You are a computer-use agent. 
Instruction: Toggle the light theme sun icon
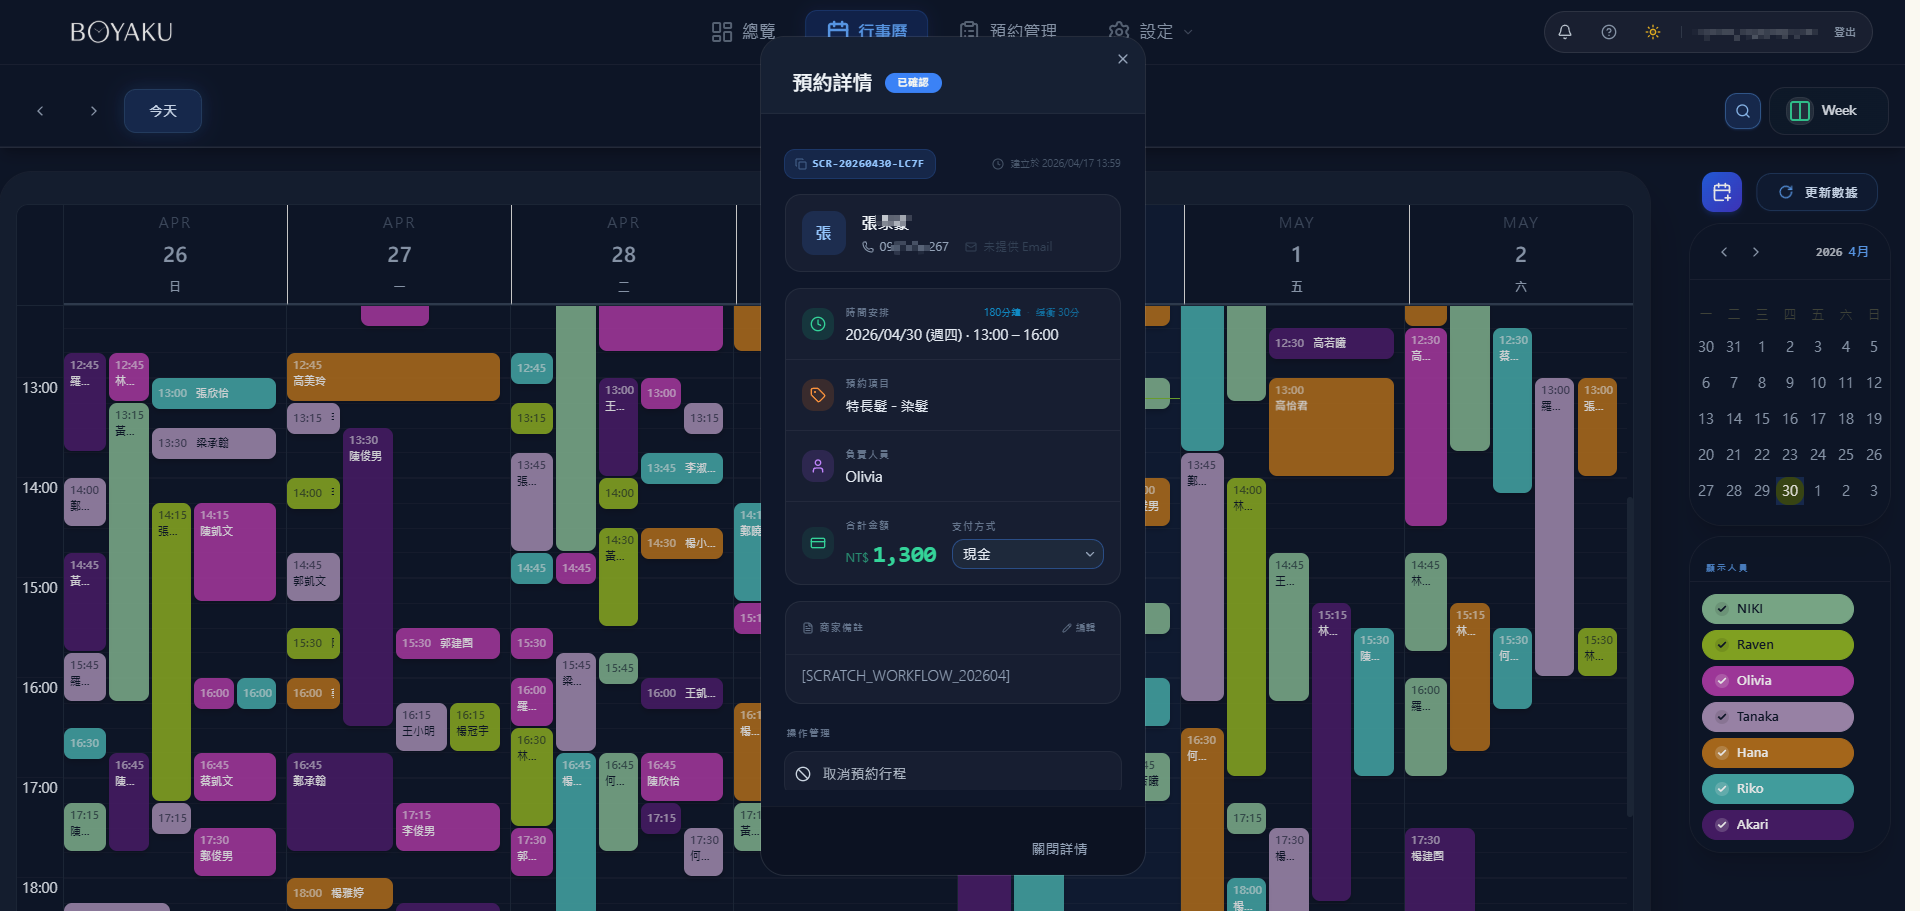1653,32
